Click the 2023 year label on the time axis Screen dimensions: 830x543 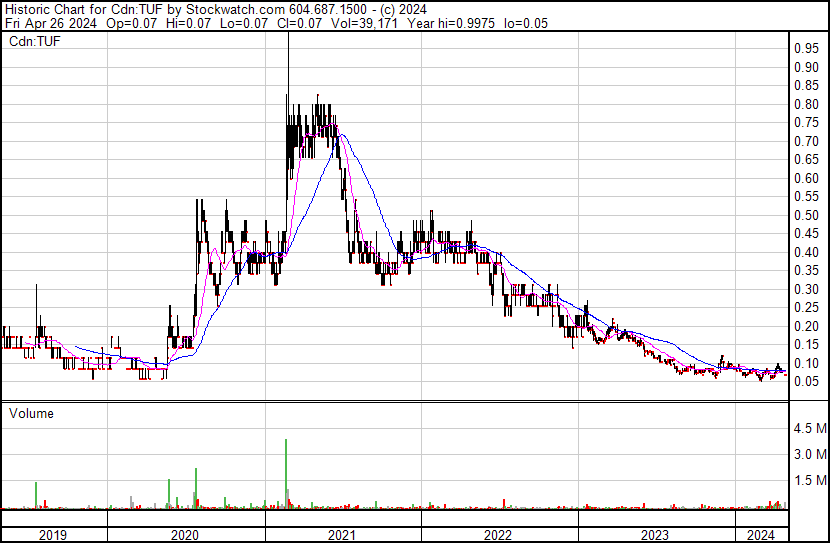[655, 535]
